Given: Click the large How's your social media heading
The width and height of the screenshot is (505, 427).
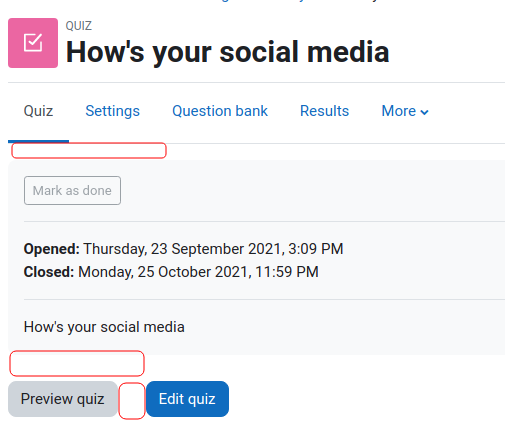Looking at the screenshot, I should (x=228, y=52).
